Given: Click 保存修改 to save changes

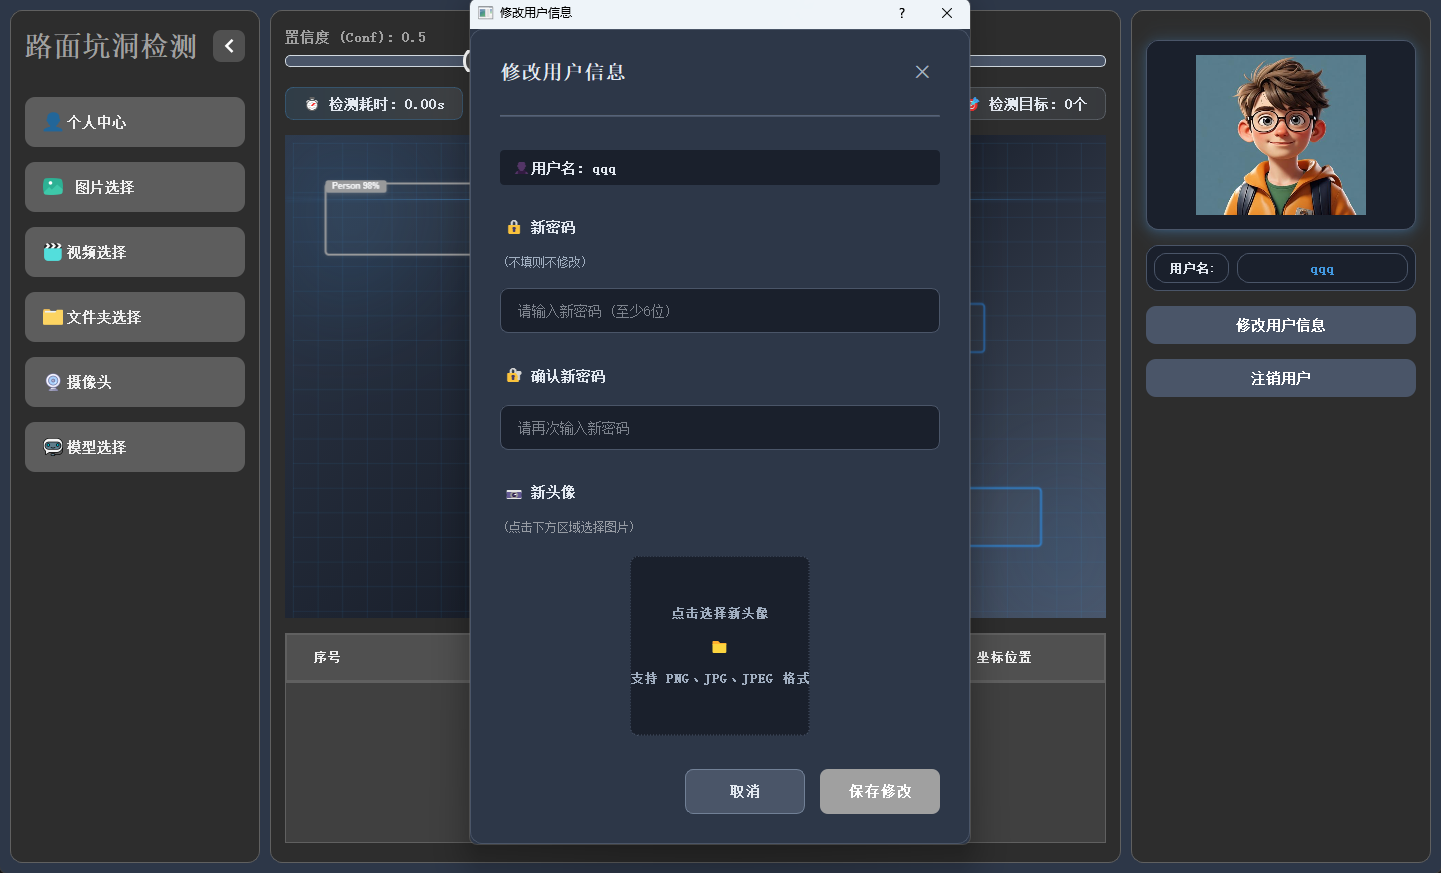Looking at the screenshot, I should tap(880, 791).
